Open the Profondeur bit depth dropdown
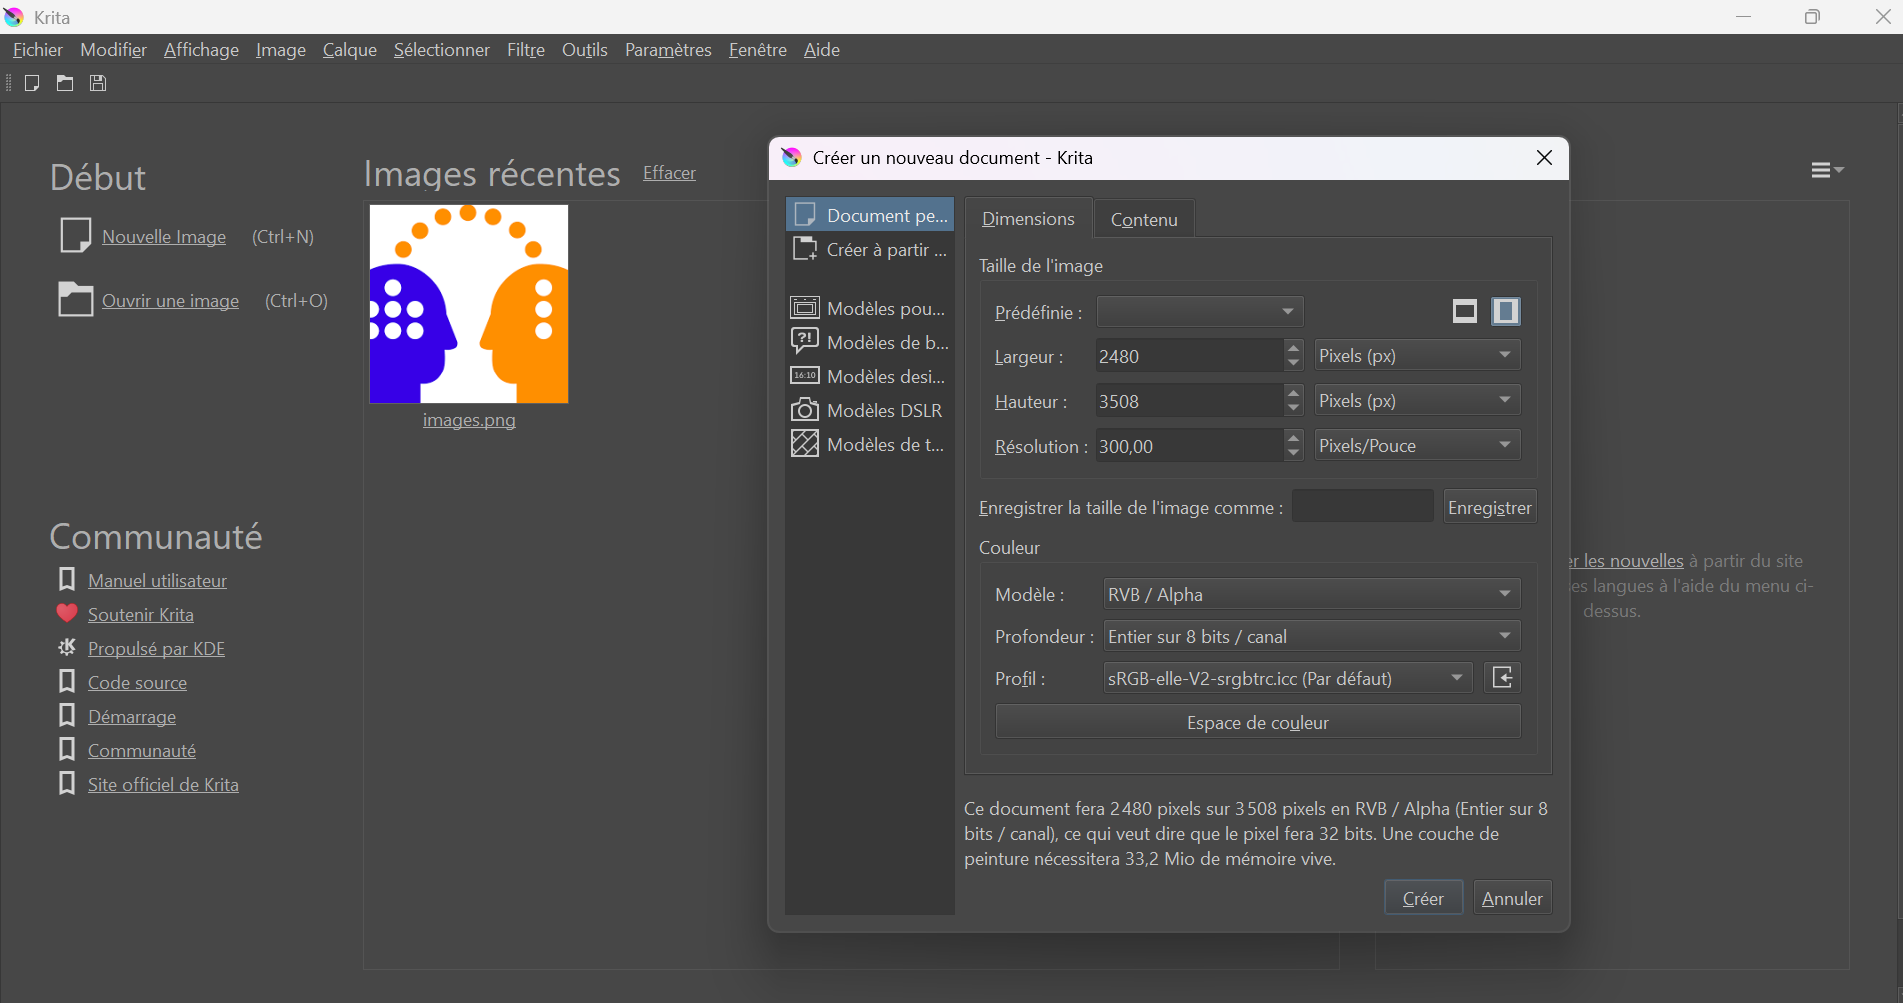This screenshot has height=1003, width=1903. [1312, 636]
